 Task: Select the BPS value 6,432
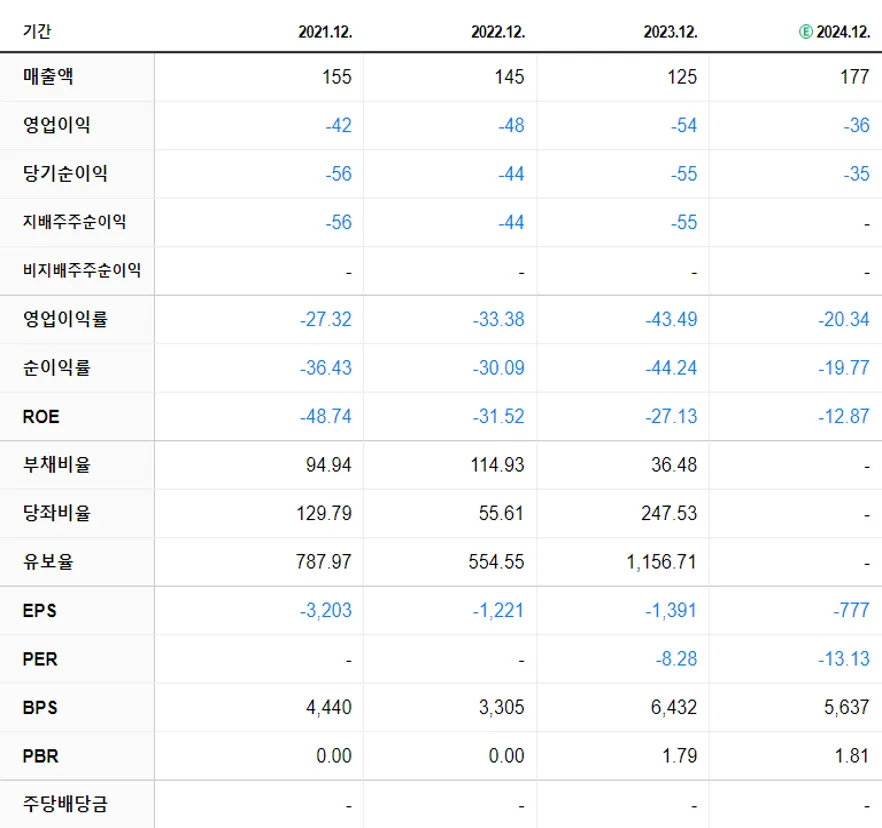pos(674,708)
